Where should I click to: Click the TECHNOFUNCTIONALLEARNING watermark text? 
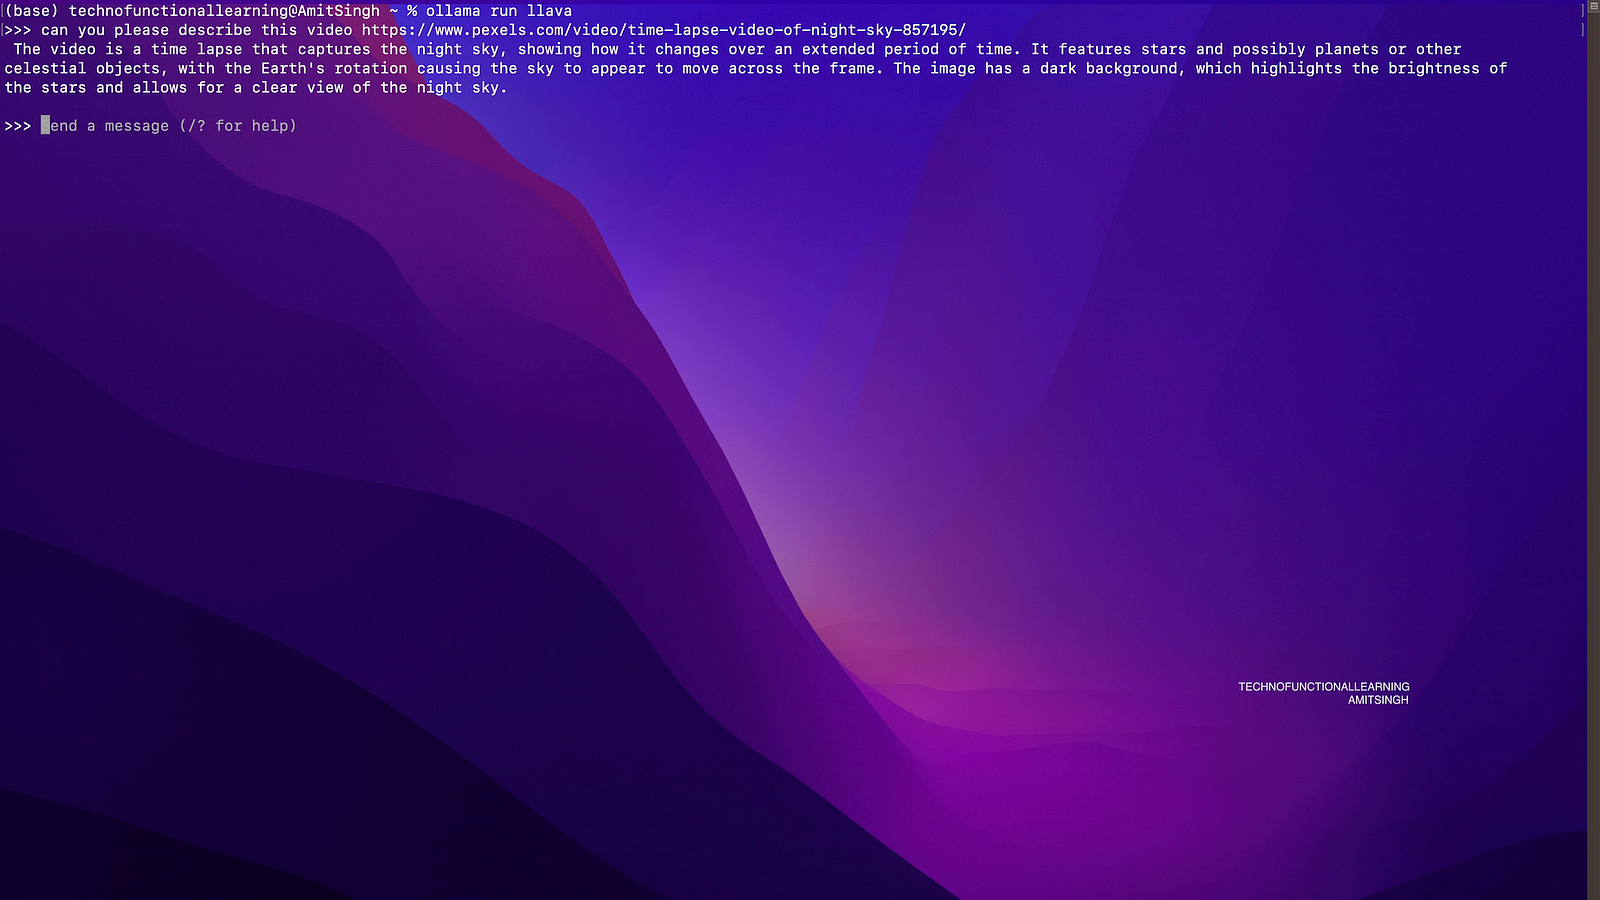tap(1323, 687)
